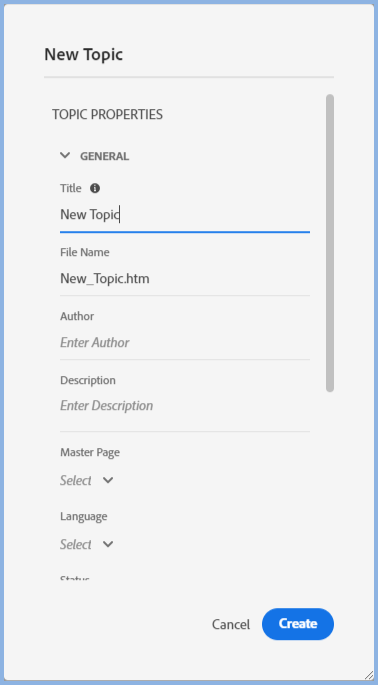Click the Create button
Screen dimensions: 378x685
[298, 624]
